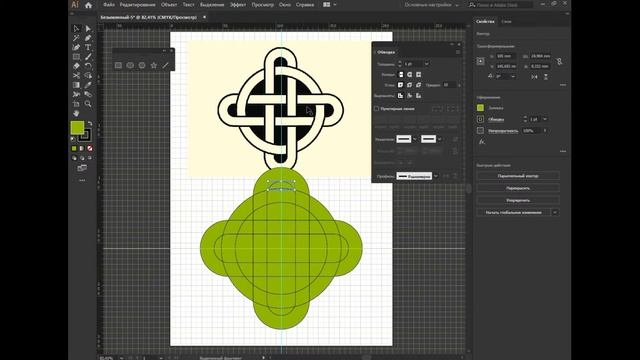The image size is (640, 360).
Task: Choose projecting cap in Stroke panel
Action: point(418,74)
